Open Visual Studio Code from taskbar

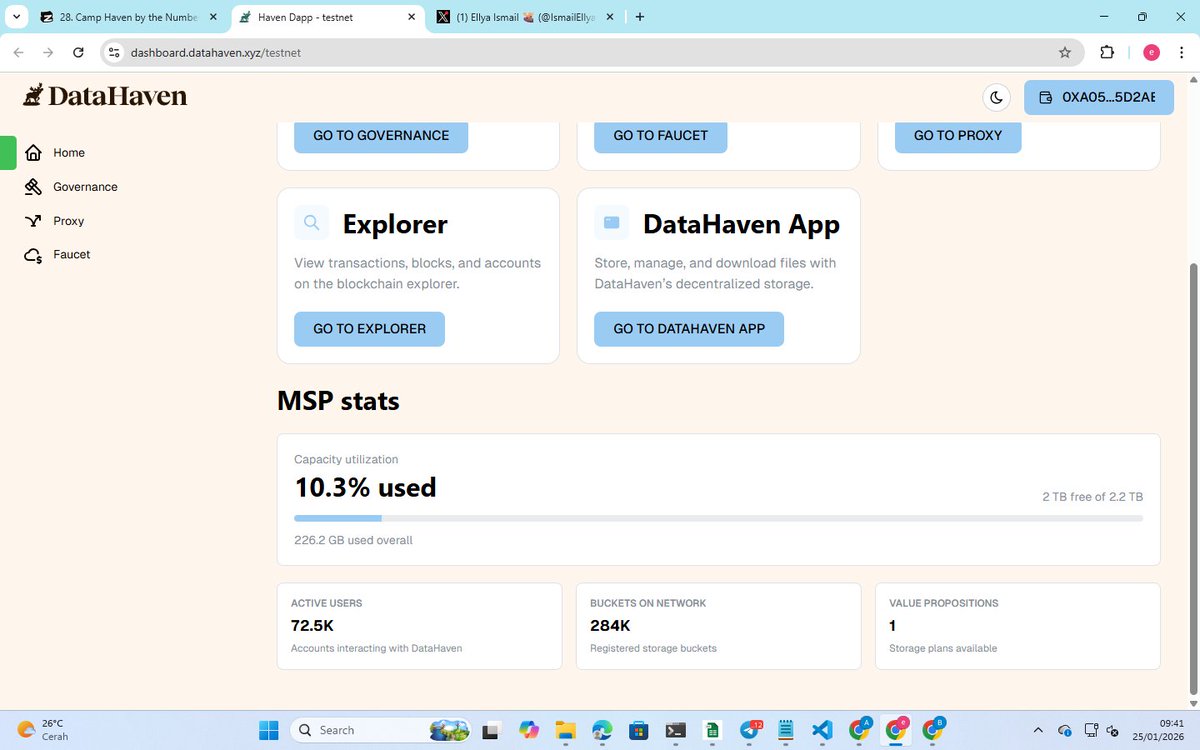(822, 730)
